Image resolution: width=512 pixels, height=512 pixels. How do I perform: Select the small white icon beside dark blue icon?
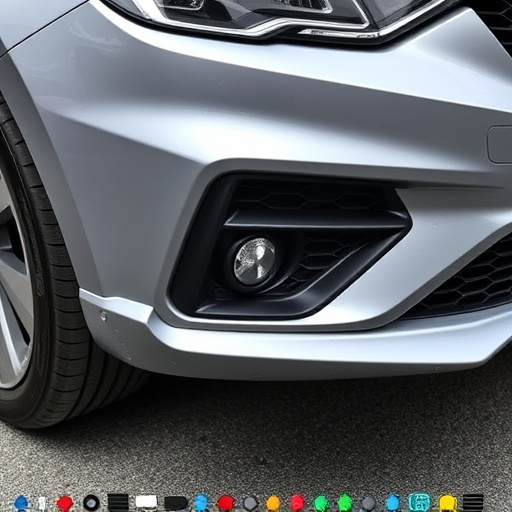(42, 503)
